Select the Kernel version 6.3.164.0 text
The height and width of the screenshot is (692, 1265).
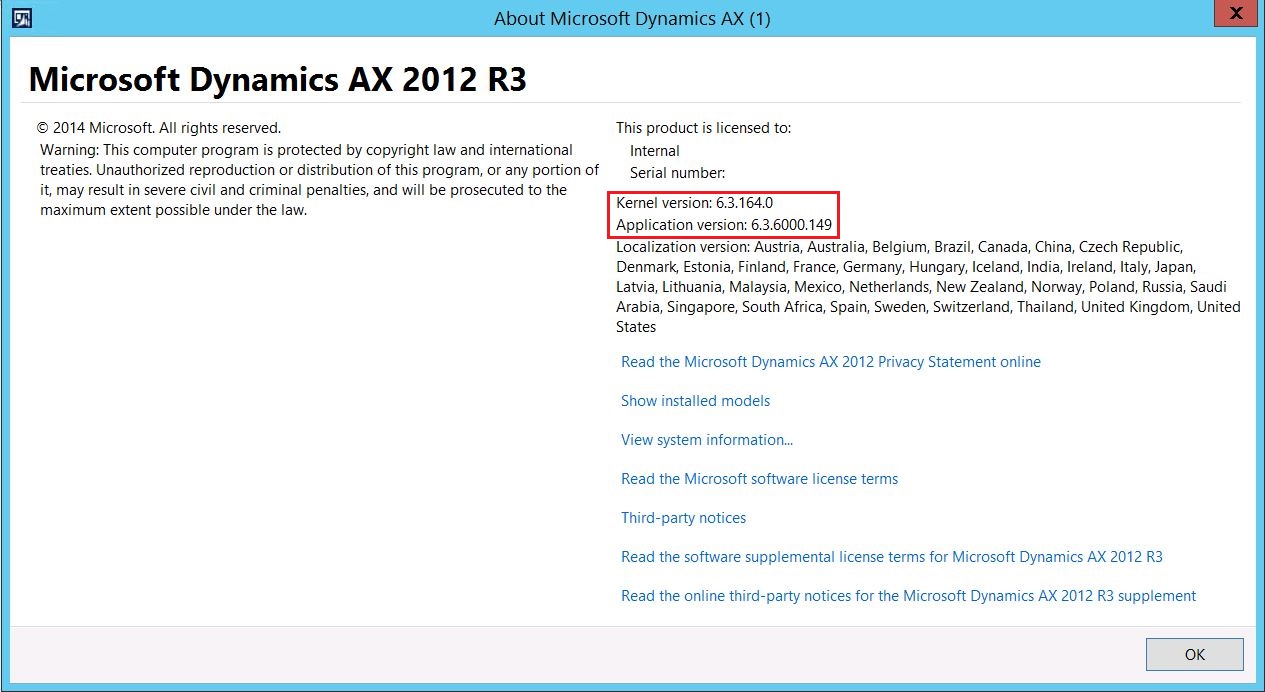point(694,203)
